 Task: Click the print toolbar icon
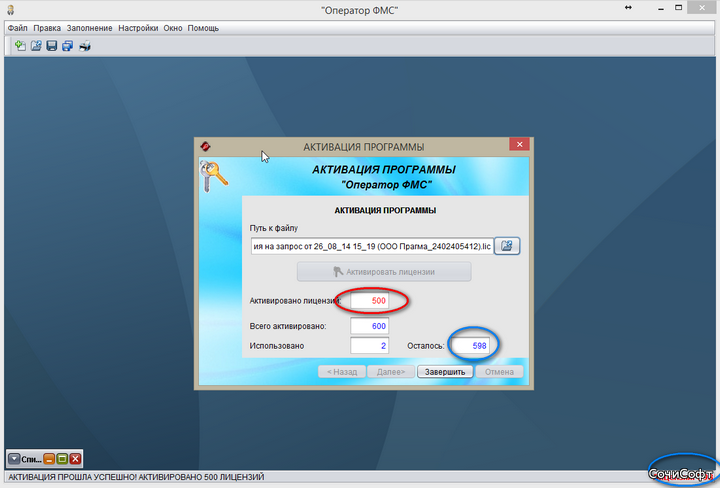pos(85,45)
